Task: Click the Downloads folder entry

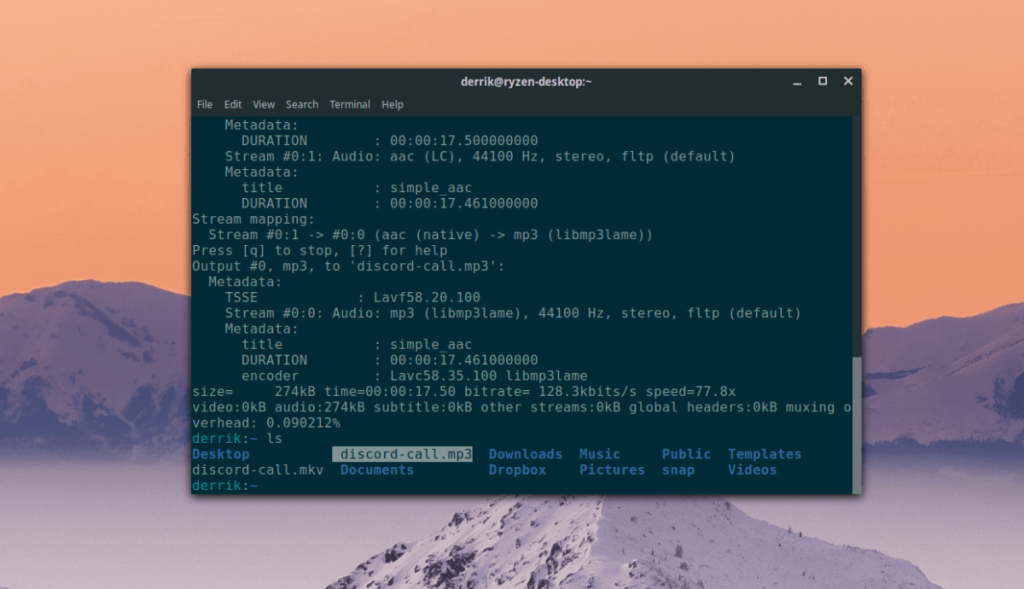Action: (525, 453)
